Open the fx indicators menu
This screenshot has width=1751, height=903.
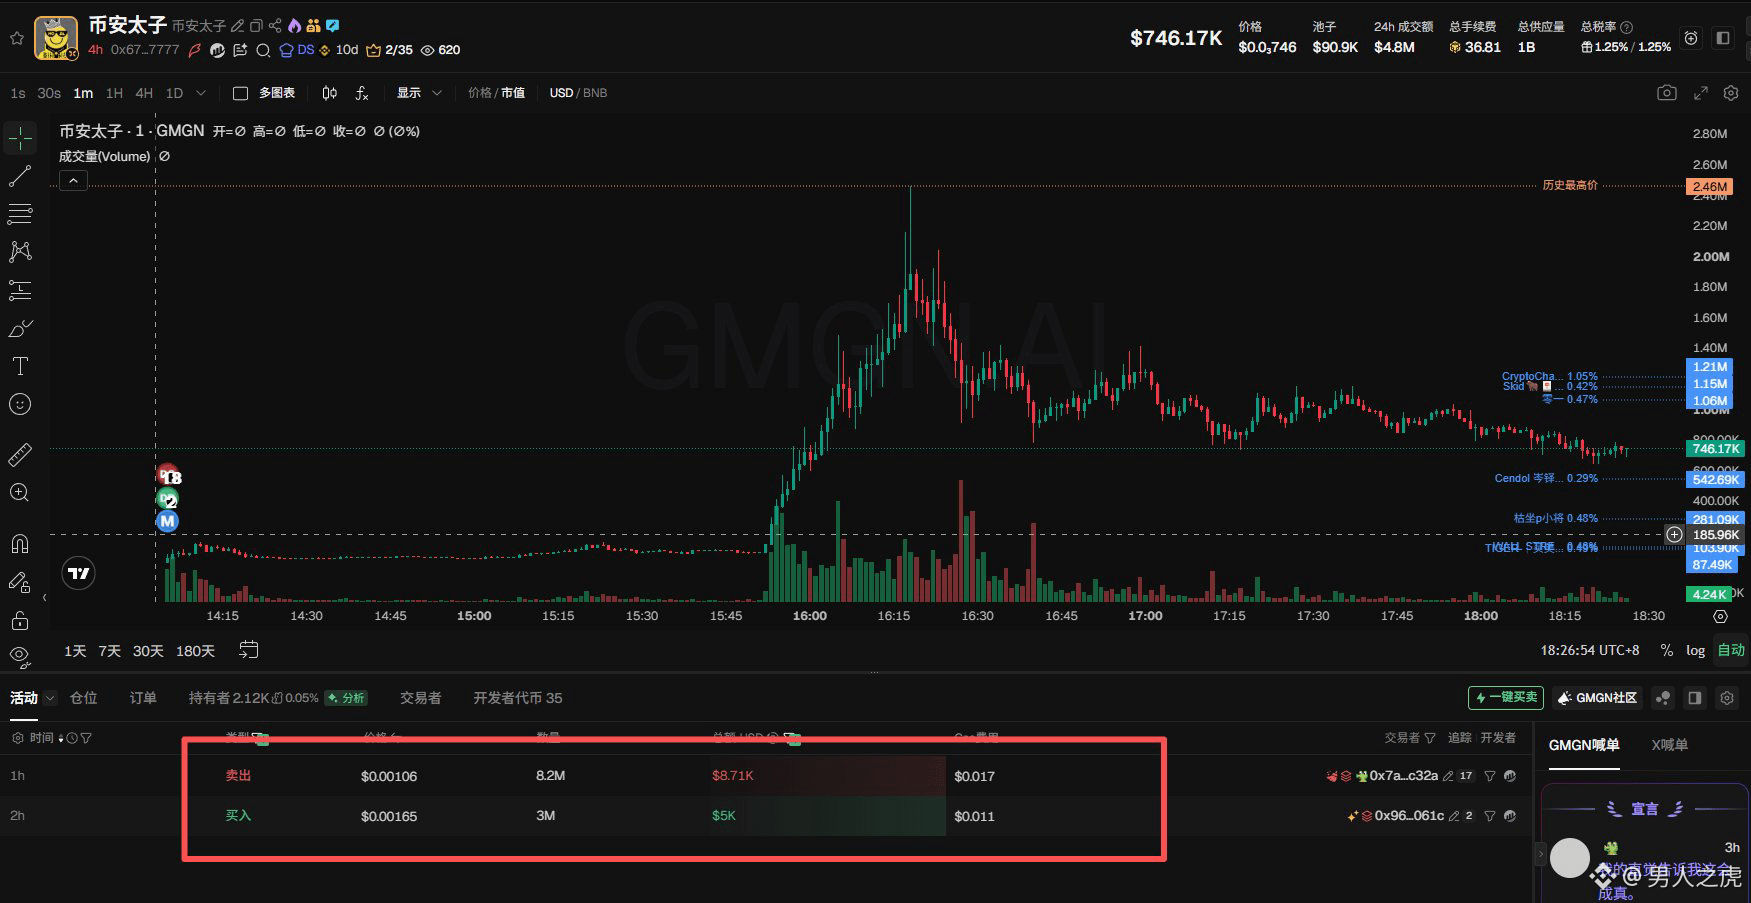(362, 93)
